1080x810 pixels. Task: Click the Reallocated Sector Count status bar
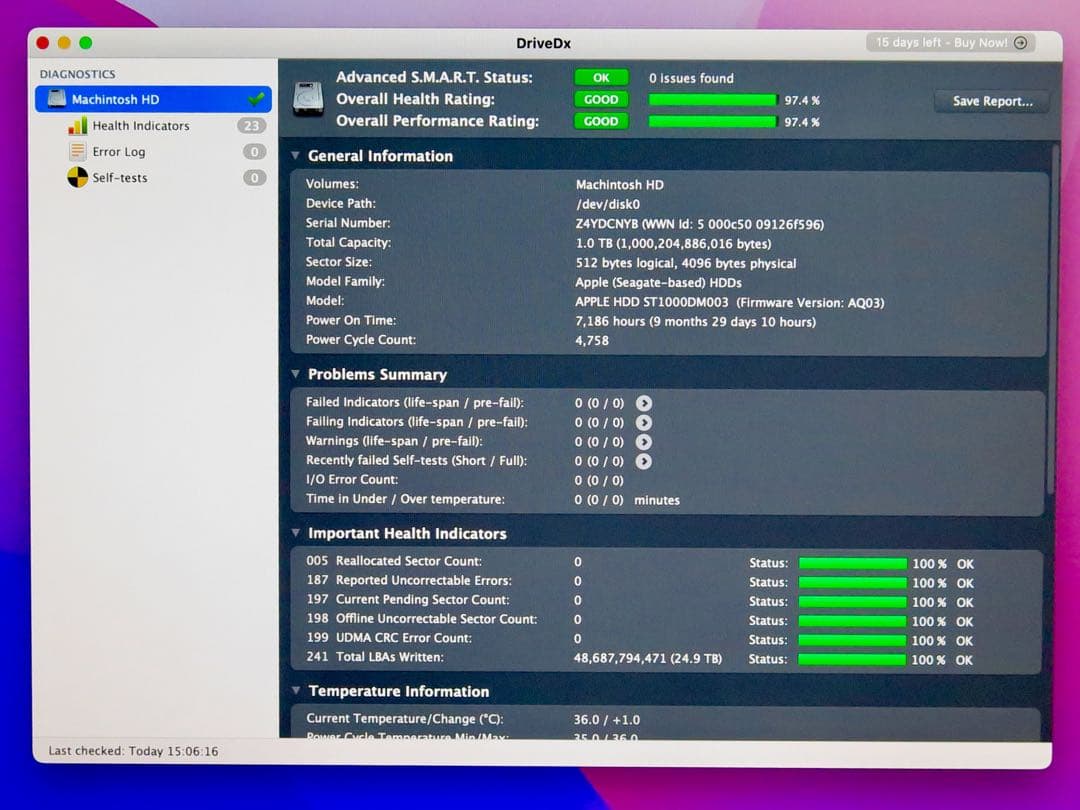pos(852,563)
